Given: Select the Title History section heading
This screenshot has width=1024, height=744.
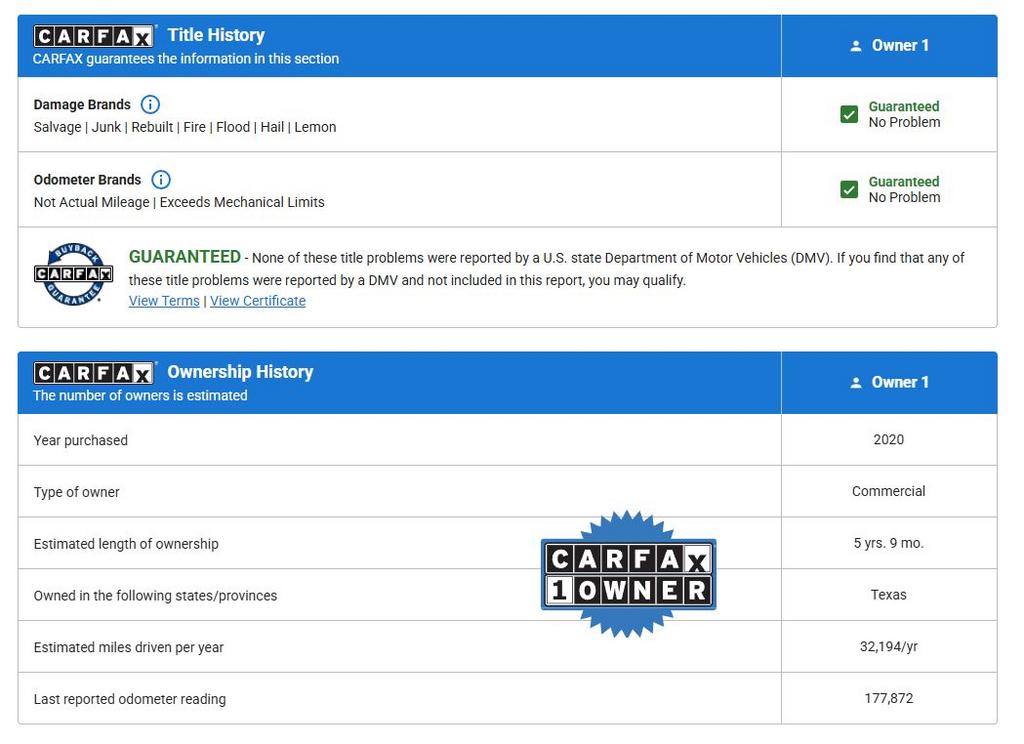Looking at the screenshot, I should tap(216, 35).
